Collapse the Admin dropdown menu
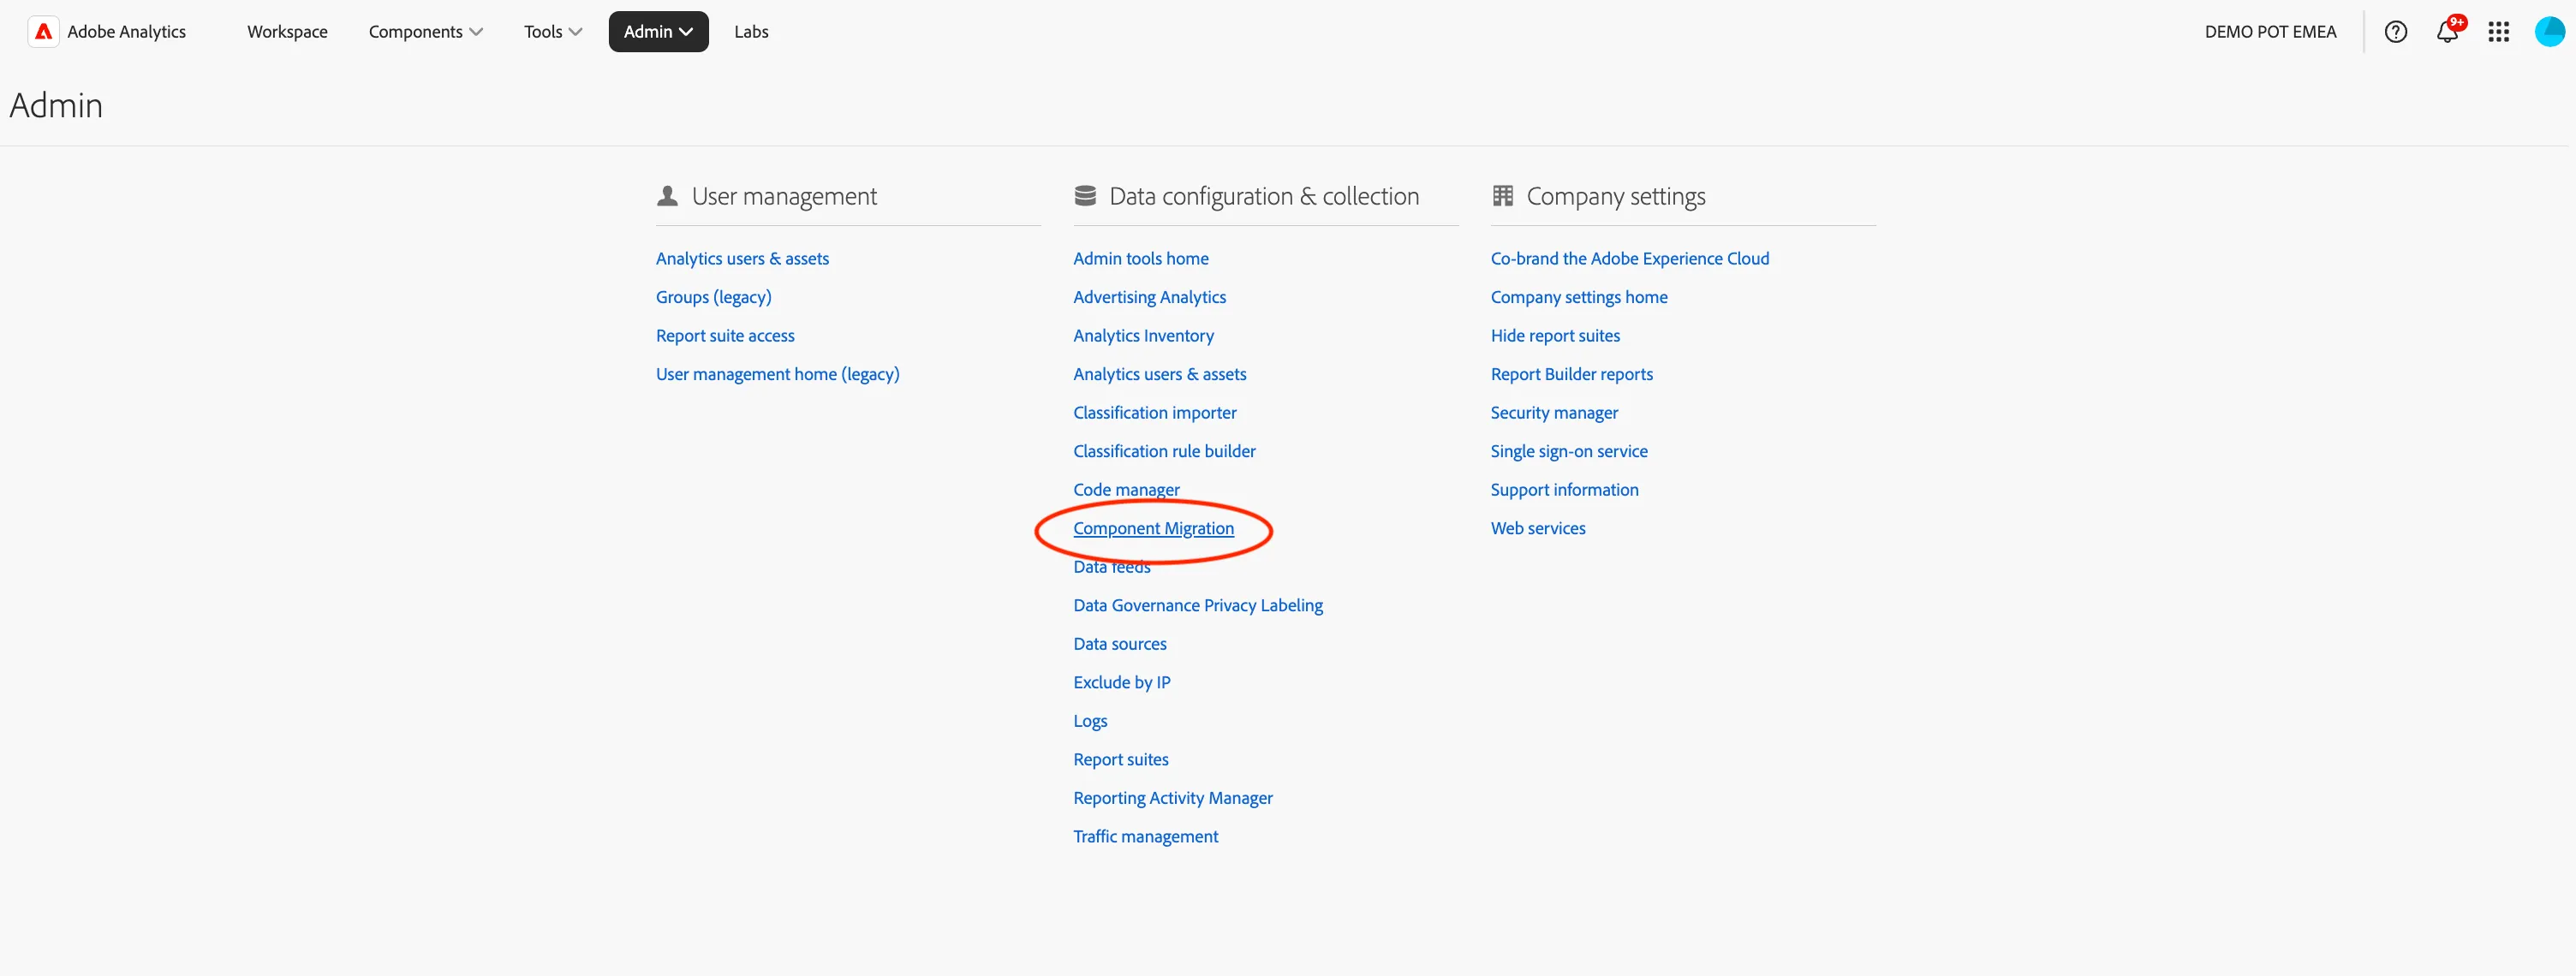The image size is (2576, 976). pos(658,32)
